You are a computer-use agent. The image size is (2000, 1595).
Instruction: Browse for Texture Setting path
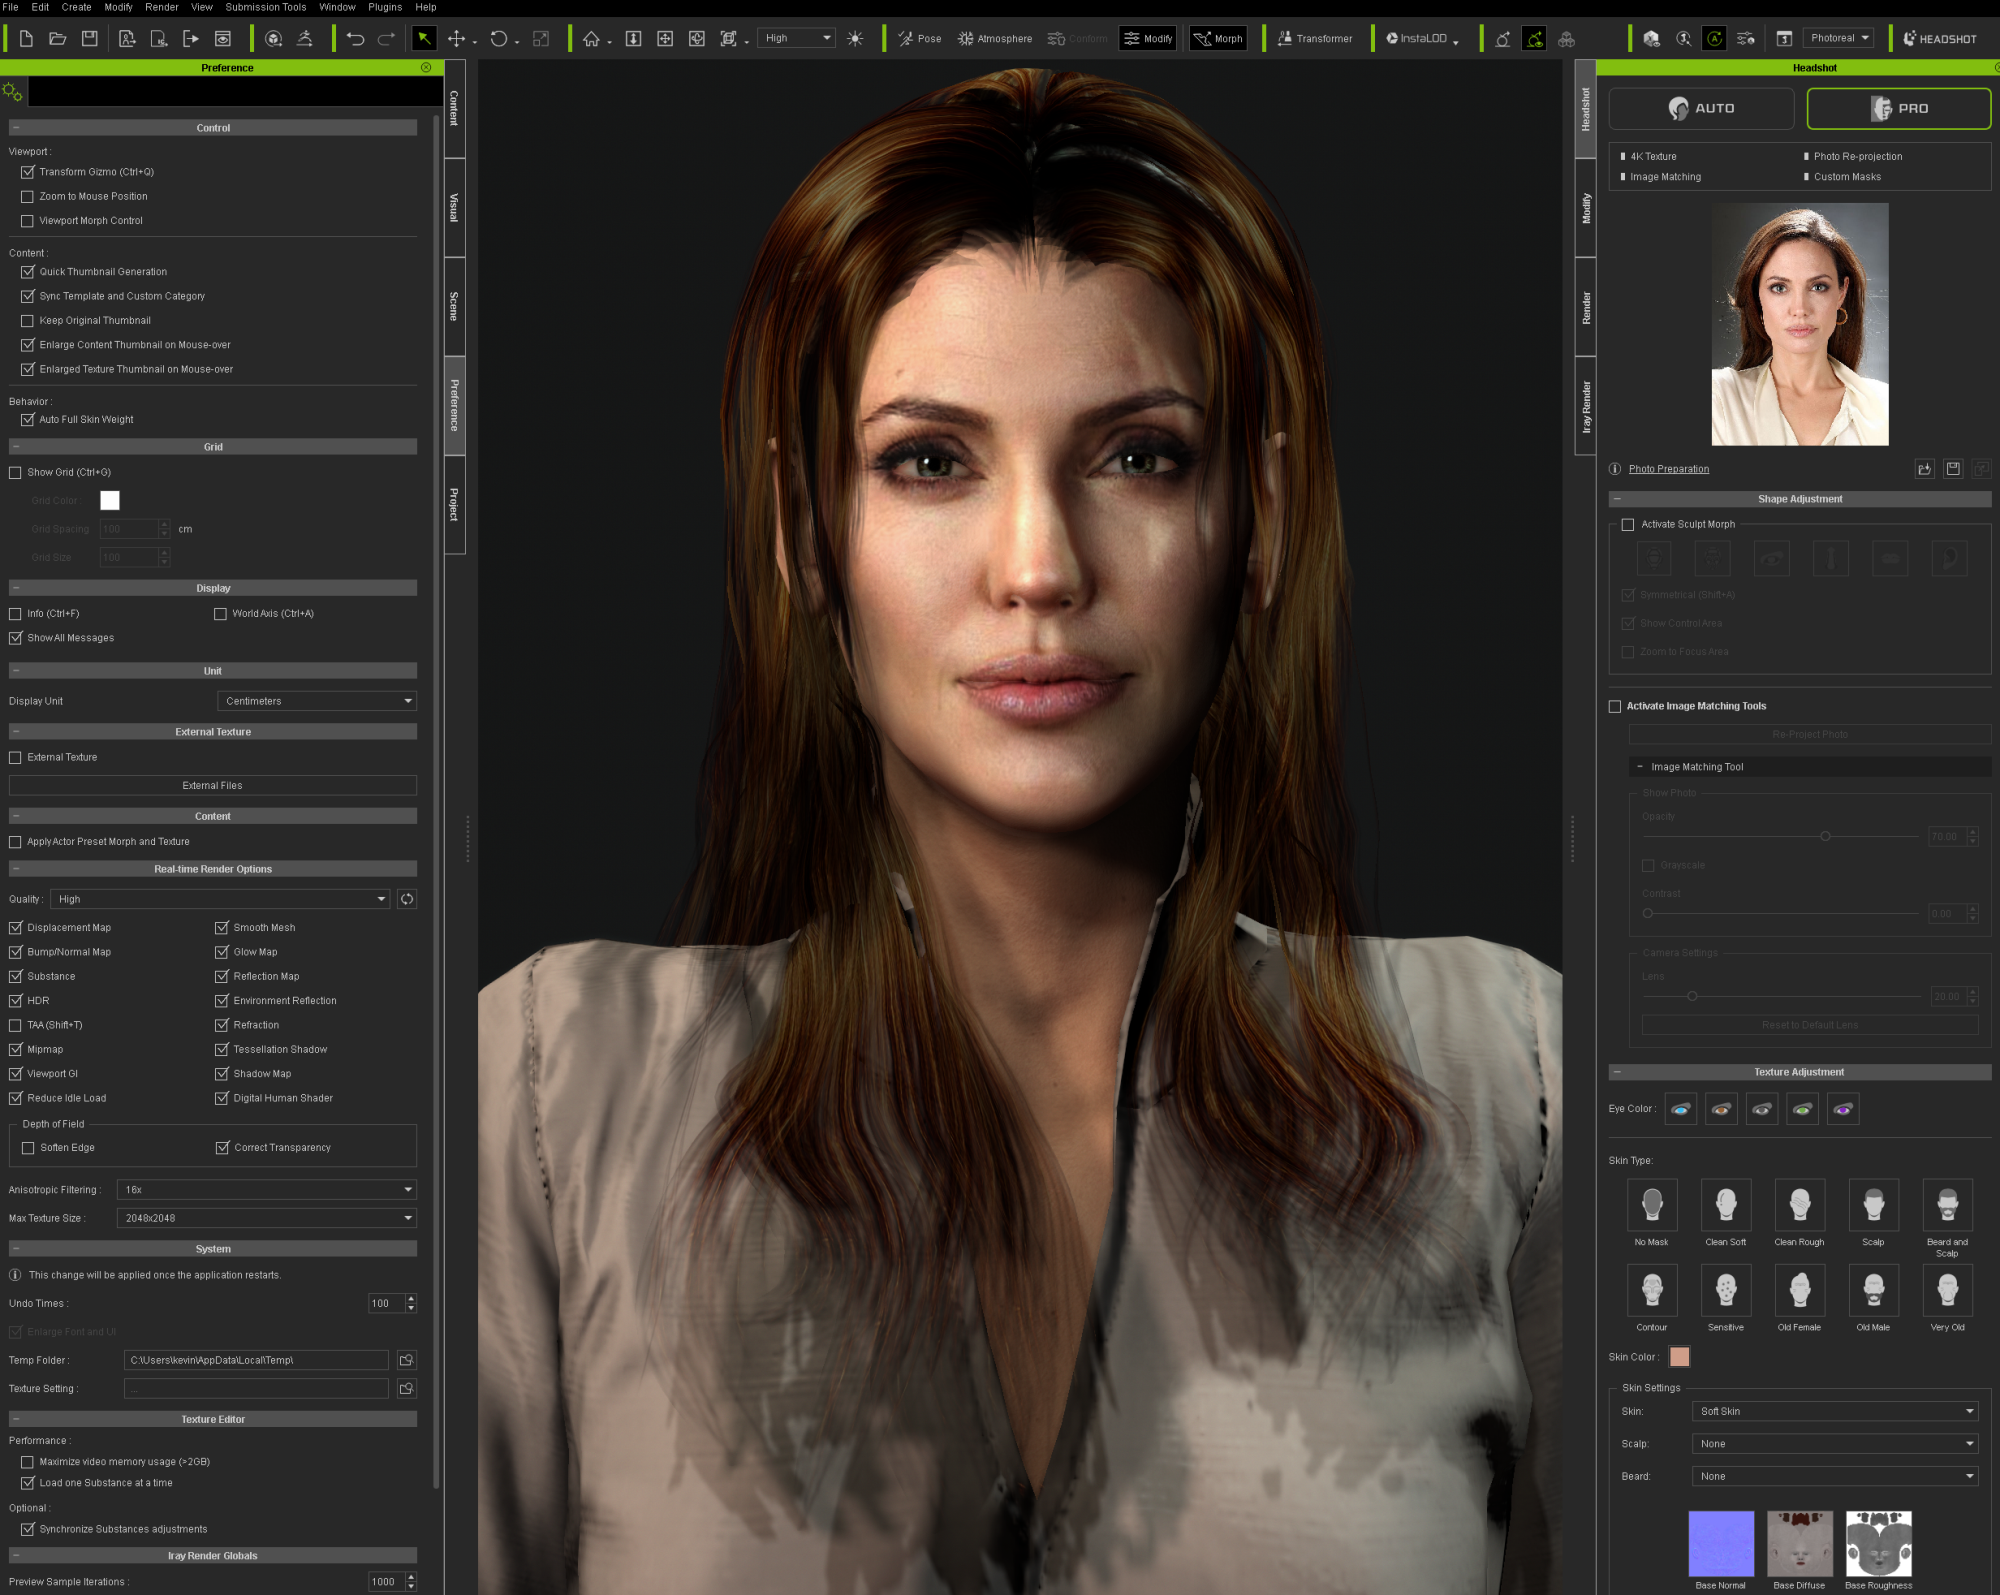coord(406,1388)
